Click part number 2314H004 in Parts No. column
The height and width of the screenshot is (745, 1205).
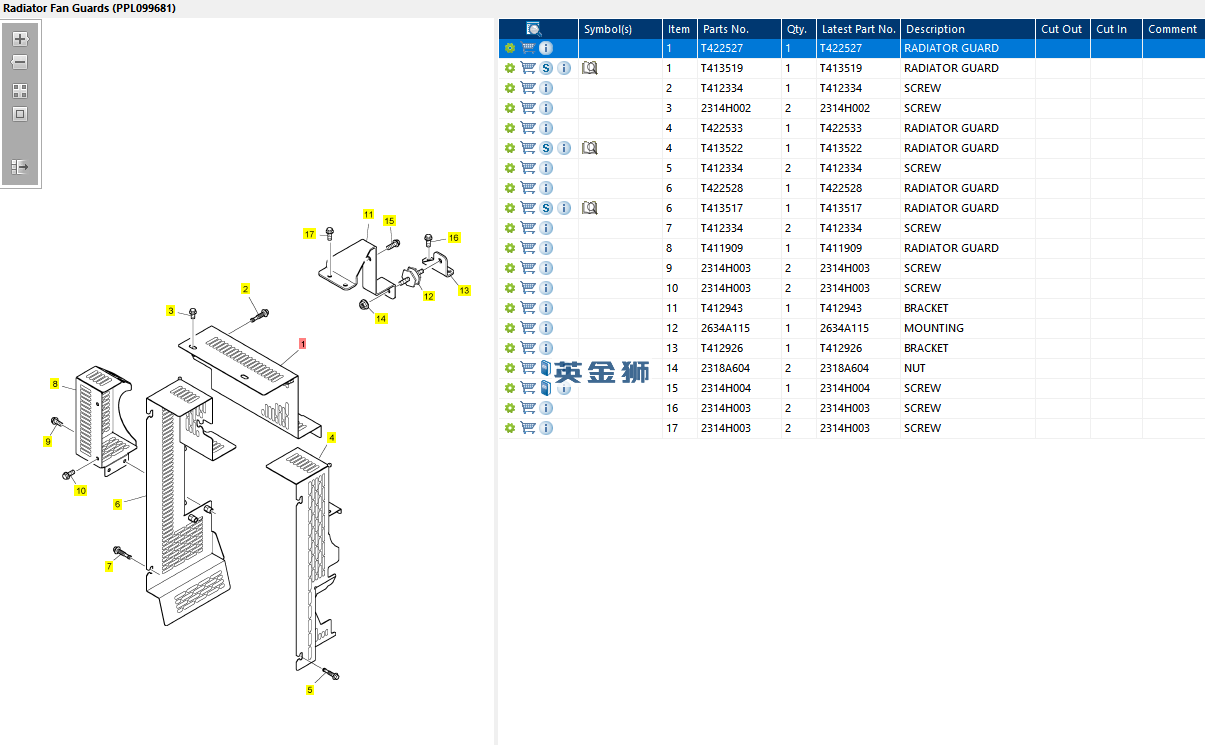725,388
